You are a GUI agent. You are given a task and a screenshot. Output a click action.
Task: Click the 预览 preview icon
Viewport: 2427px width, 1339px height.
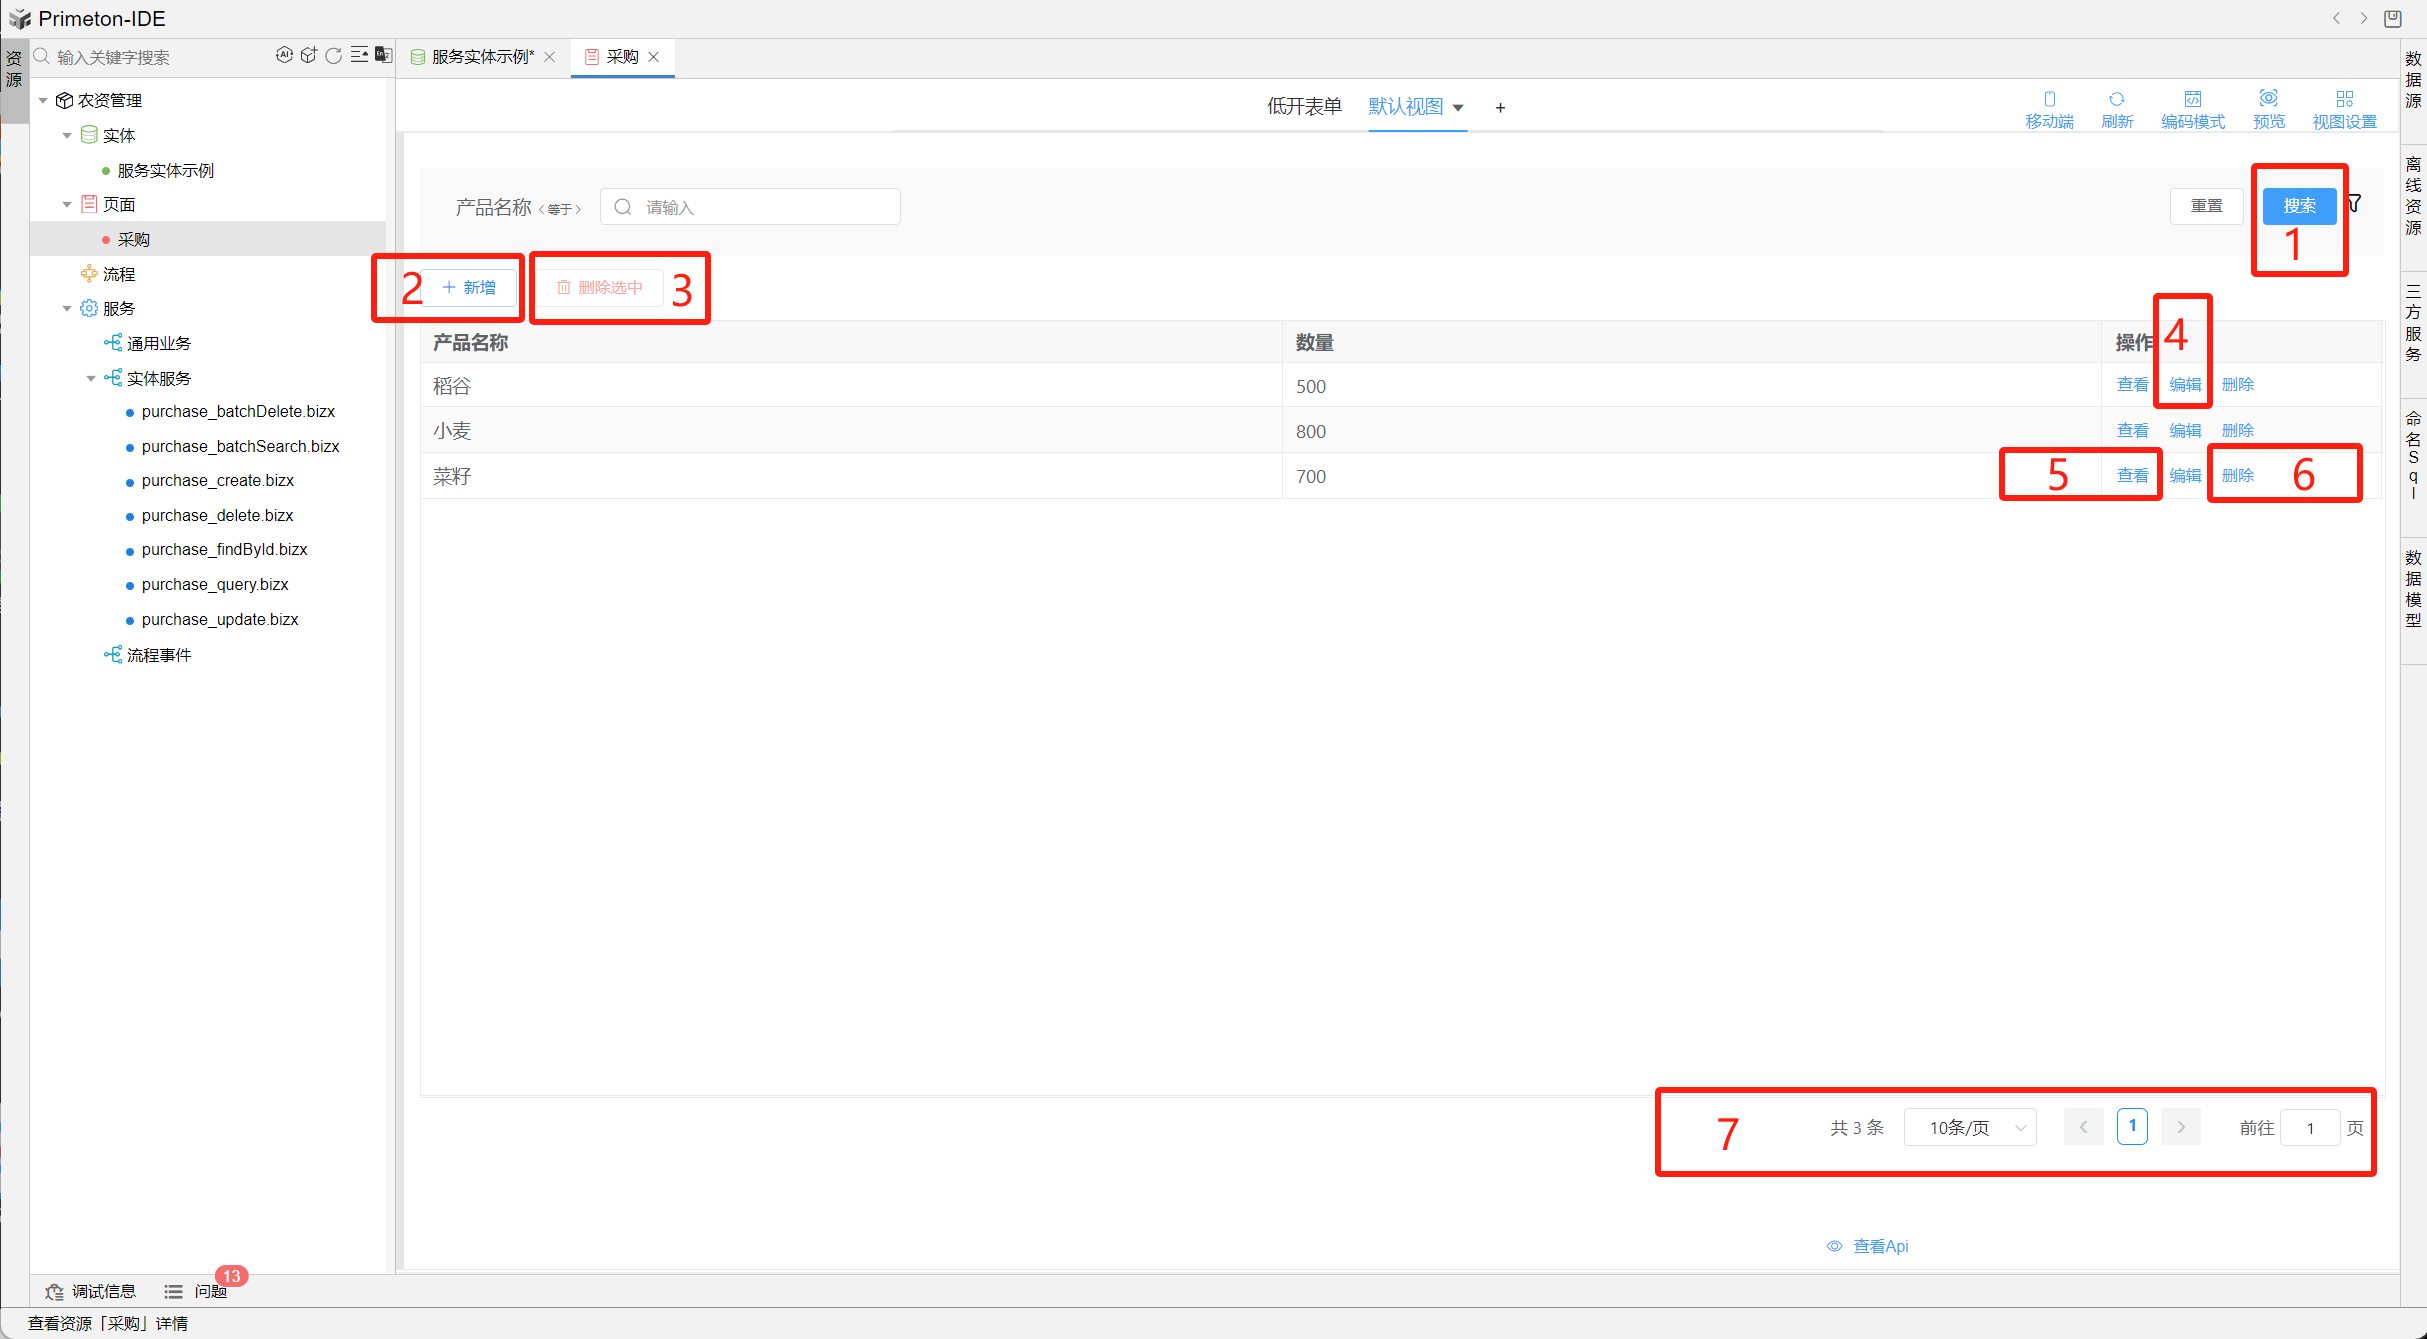[2268, 108]
